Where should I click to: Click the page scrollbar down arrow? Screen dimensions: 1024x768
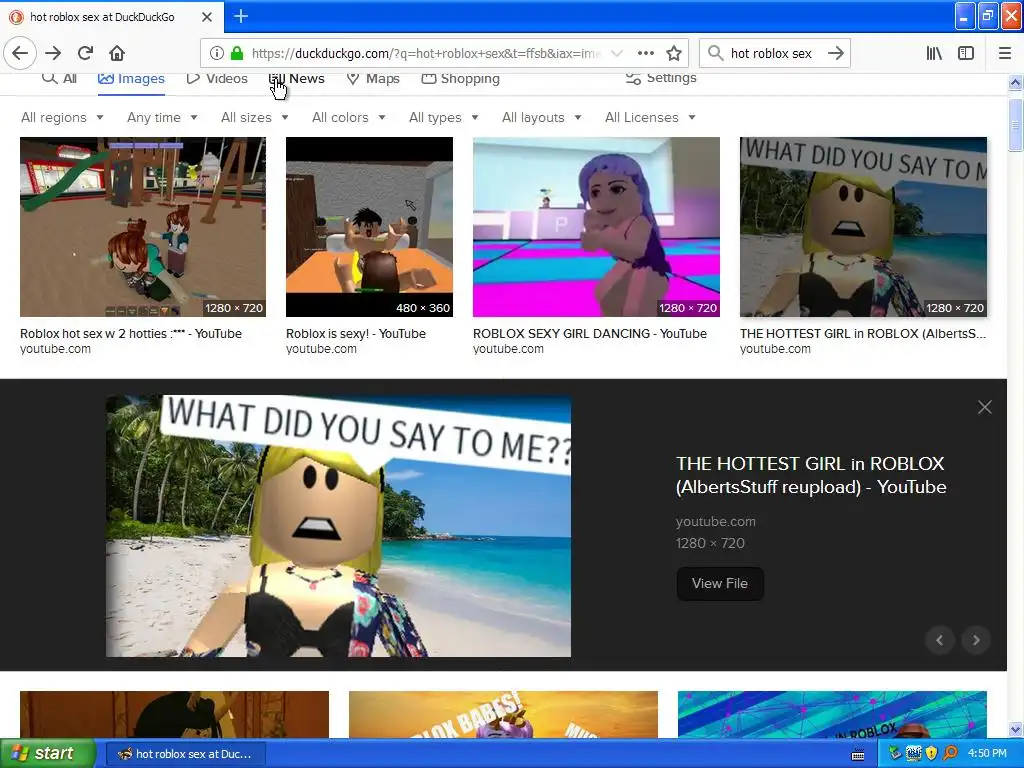(1015, 729)
